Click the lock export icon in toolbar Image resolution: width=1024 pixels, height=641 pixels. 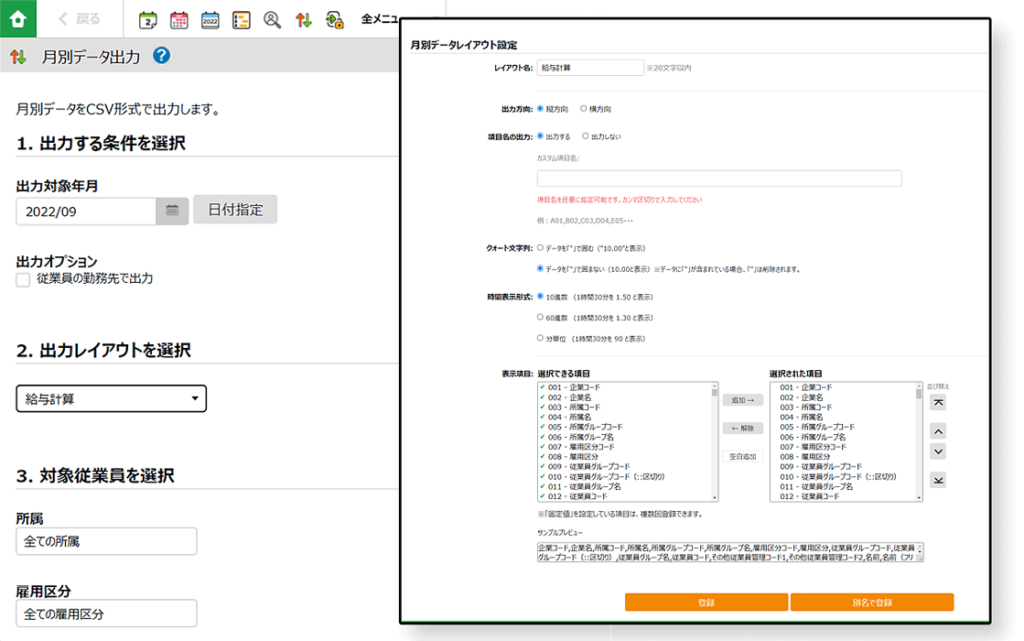coord(335,19)
